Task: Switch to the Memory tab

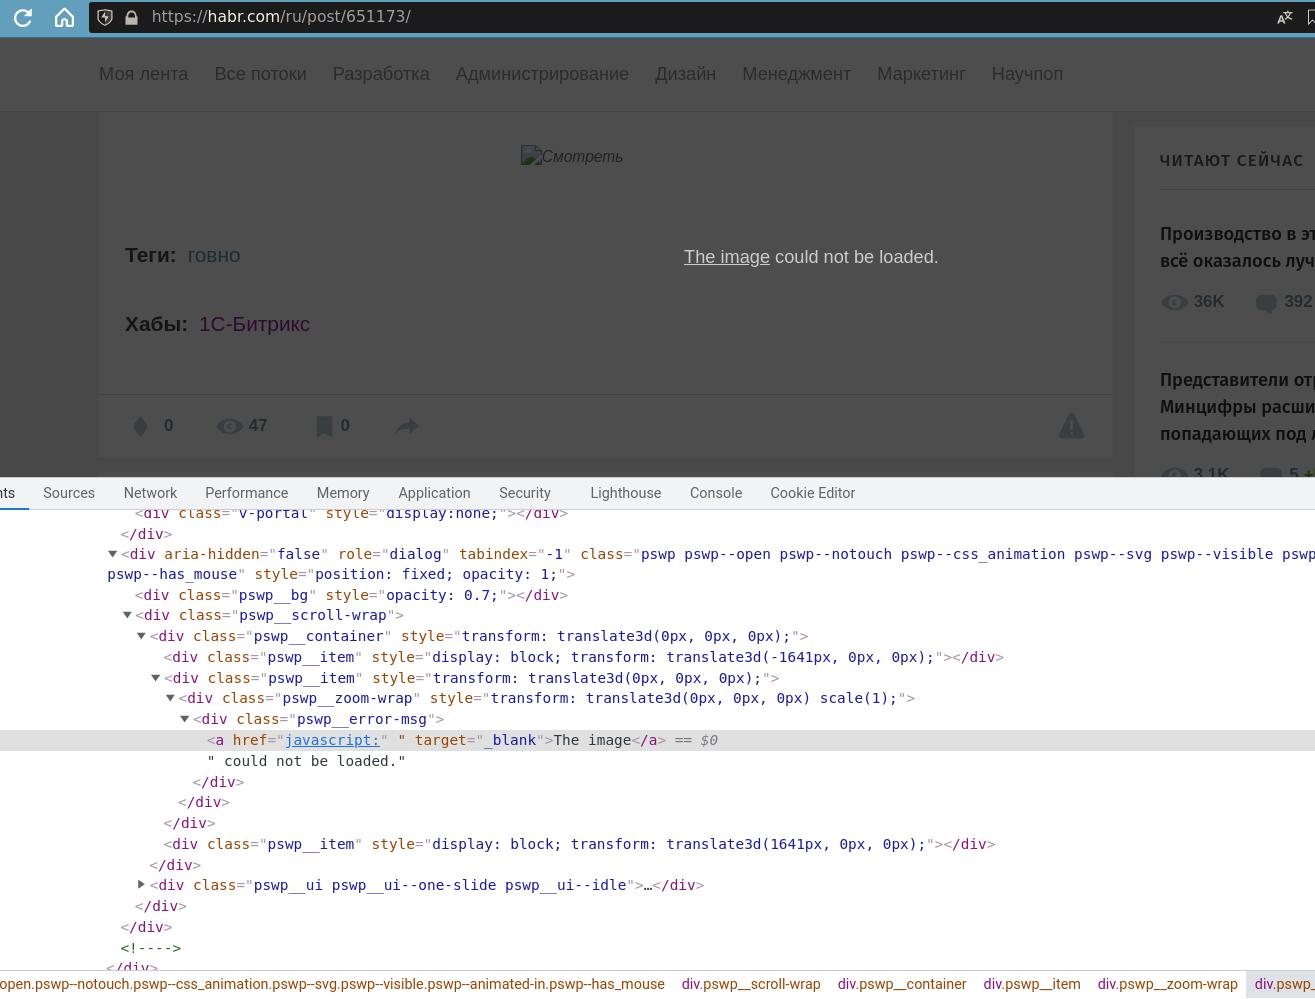Action: point(343,493)
